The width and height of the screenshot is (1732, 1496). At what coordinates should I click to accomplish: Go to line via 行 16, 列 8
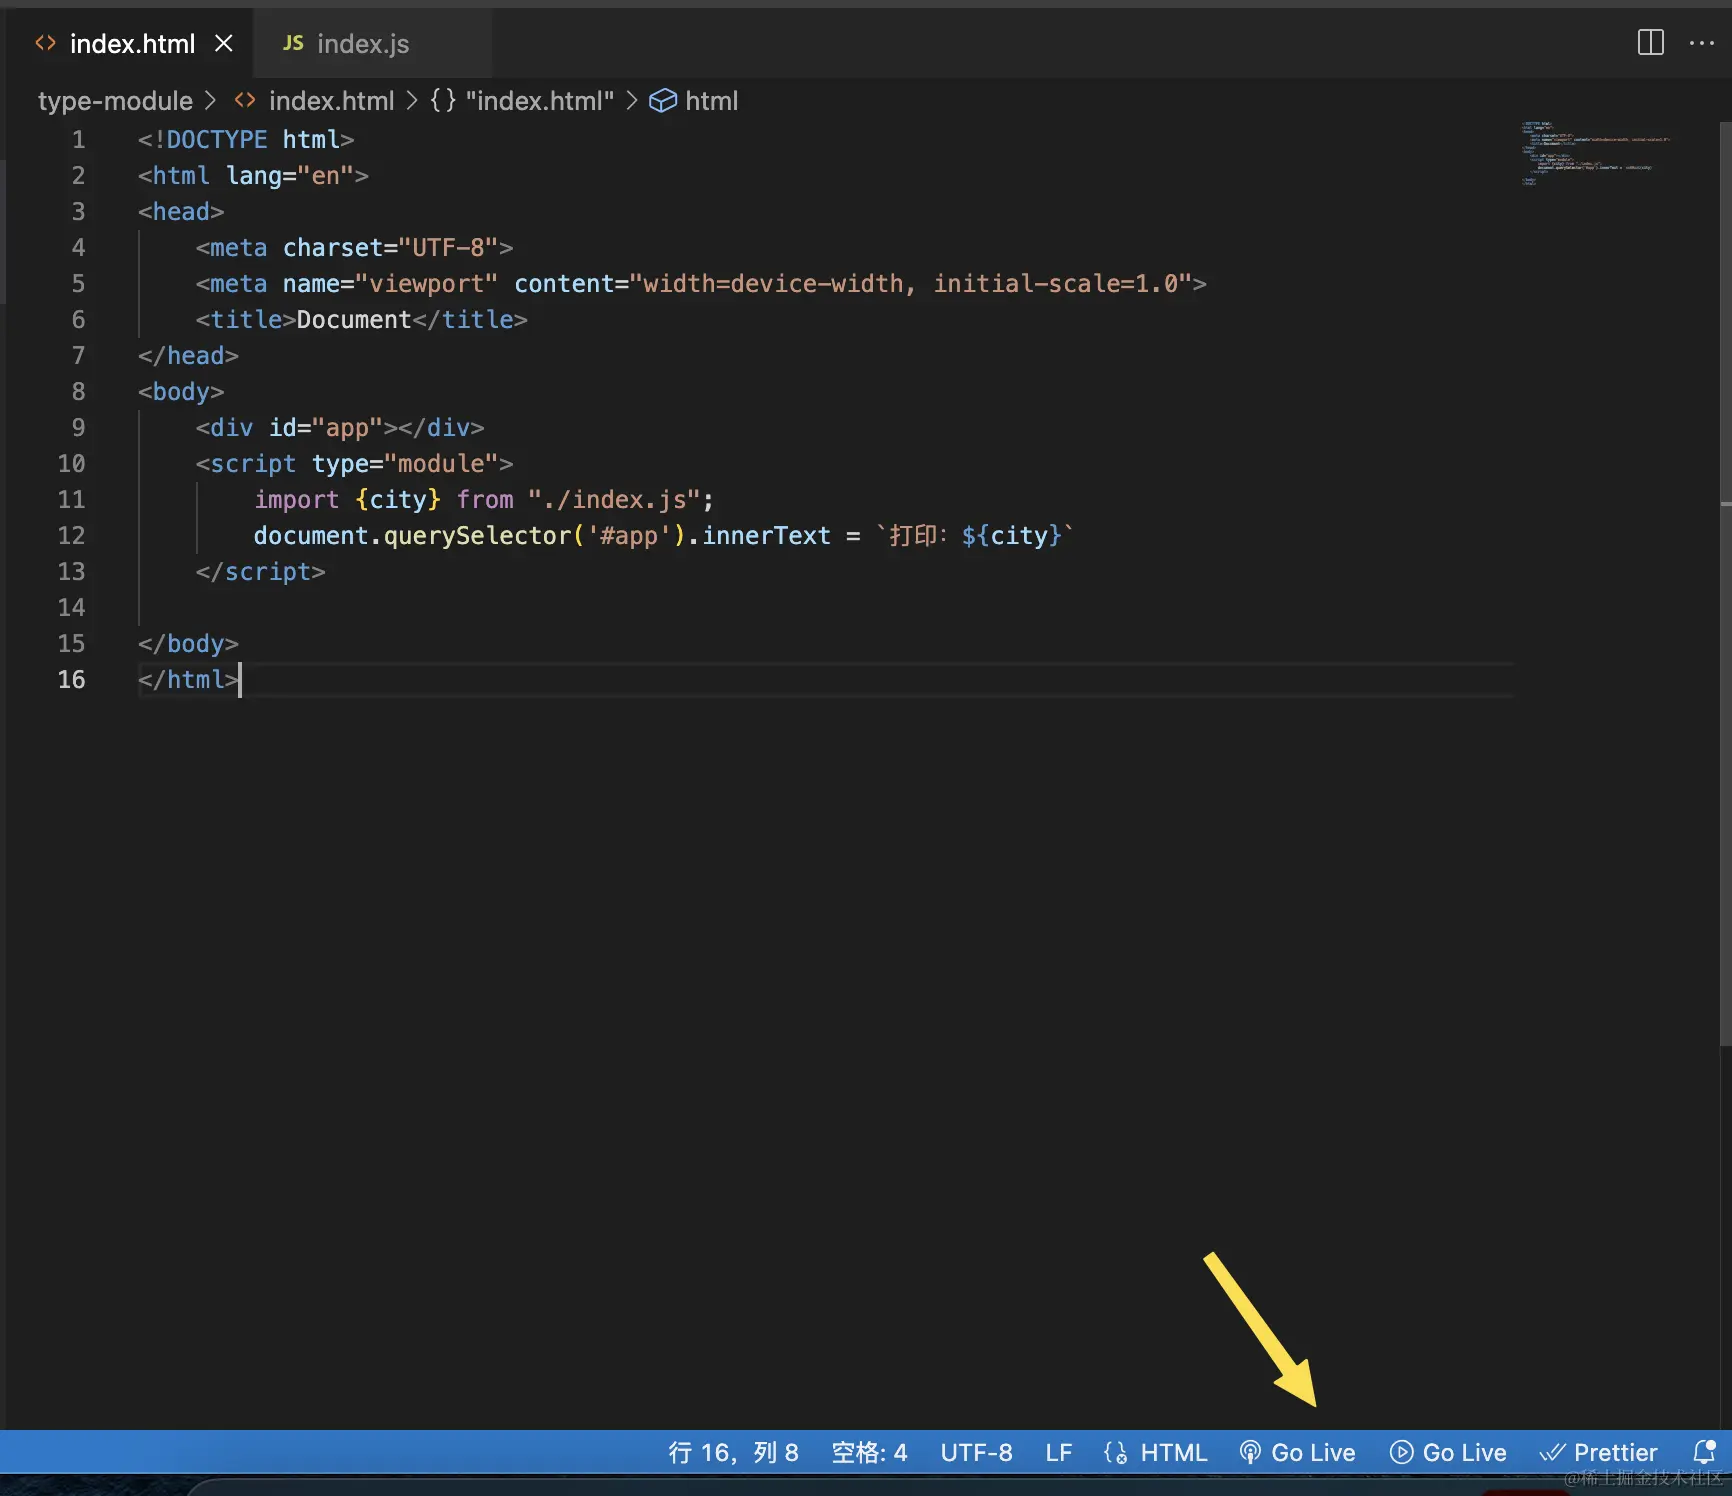(x=733, y=1452)
